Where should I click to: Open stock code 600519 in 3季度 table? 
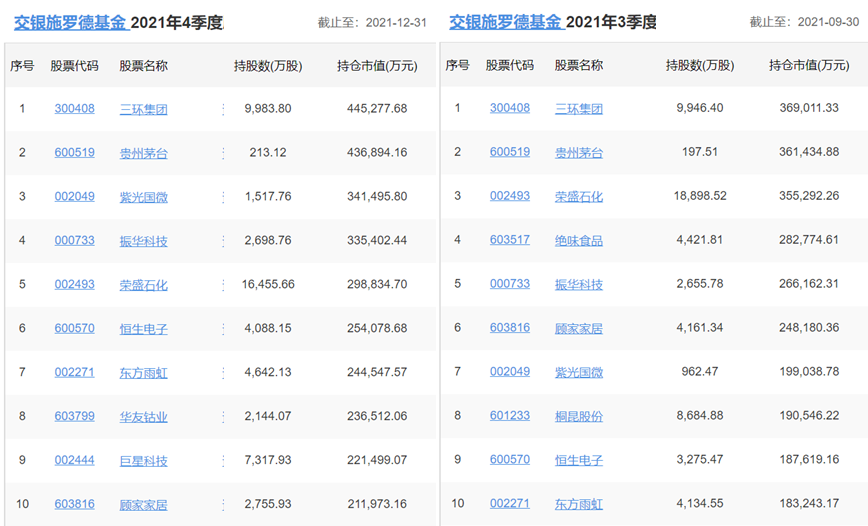pyautogui.click(x=510, y=152)
